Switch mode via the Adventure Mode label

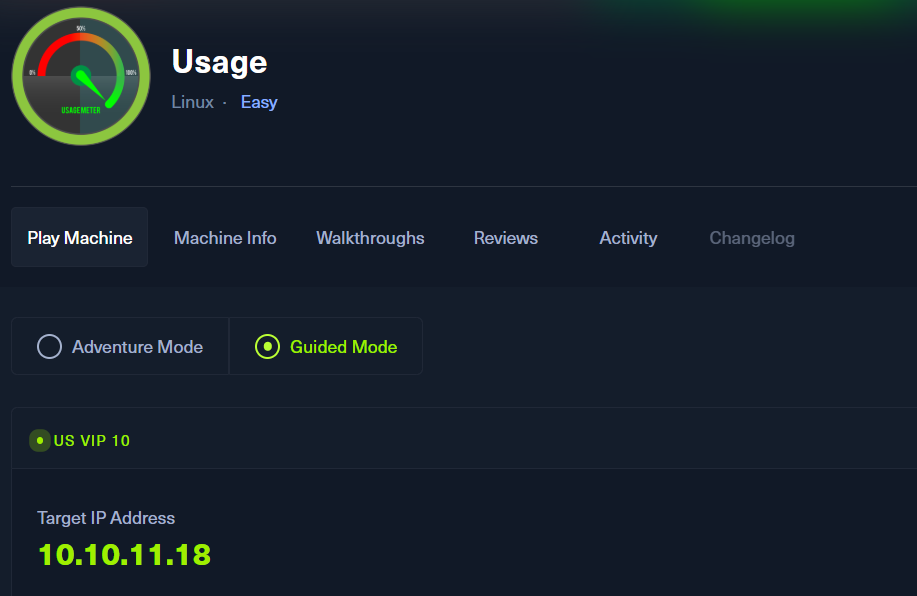(x=137, y=347)
